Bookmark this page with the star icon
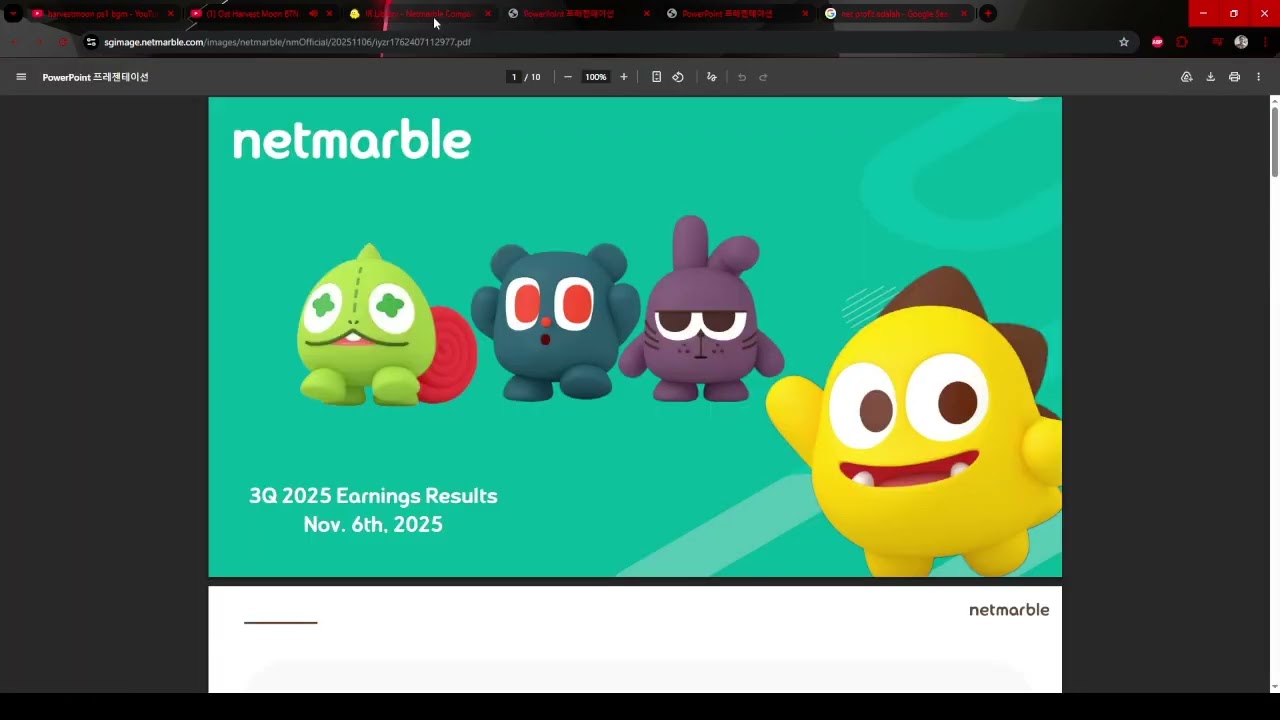 pyautogui.click(x=1124, y=42)
